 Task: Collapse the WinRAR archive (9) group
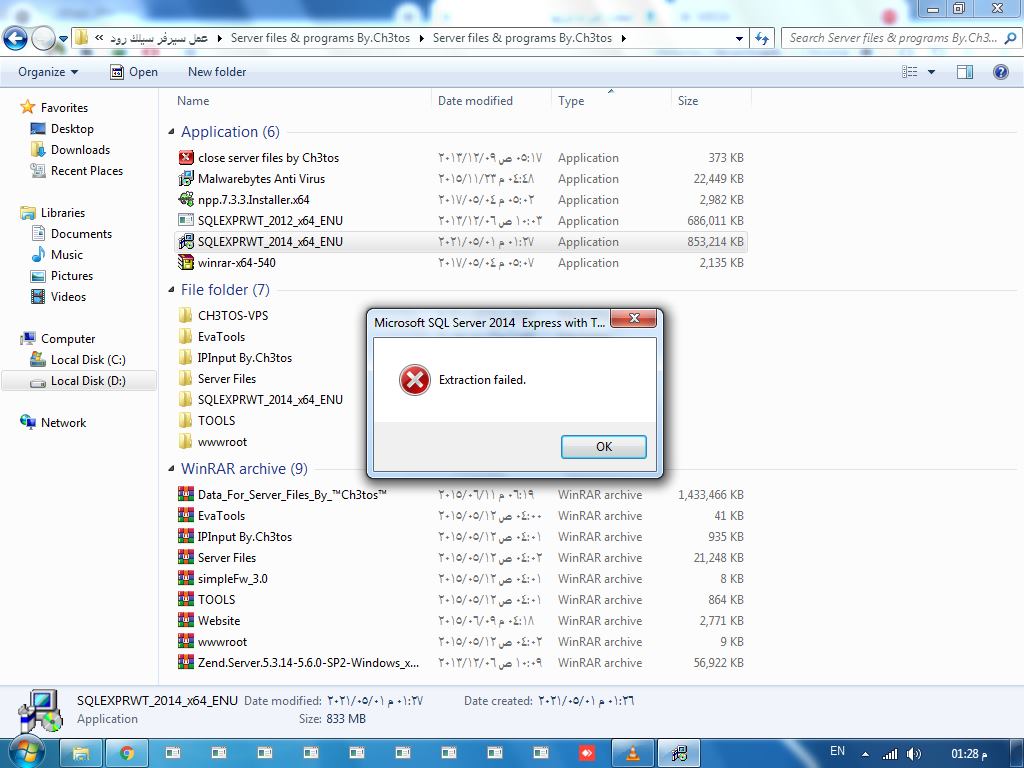coord(171,469)
